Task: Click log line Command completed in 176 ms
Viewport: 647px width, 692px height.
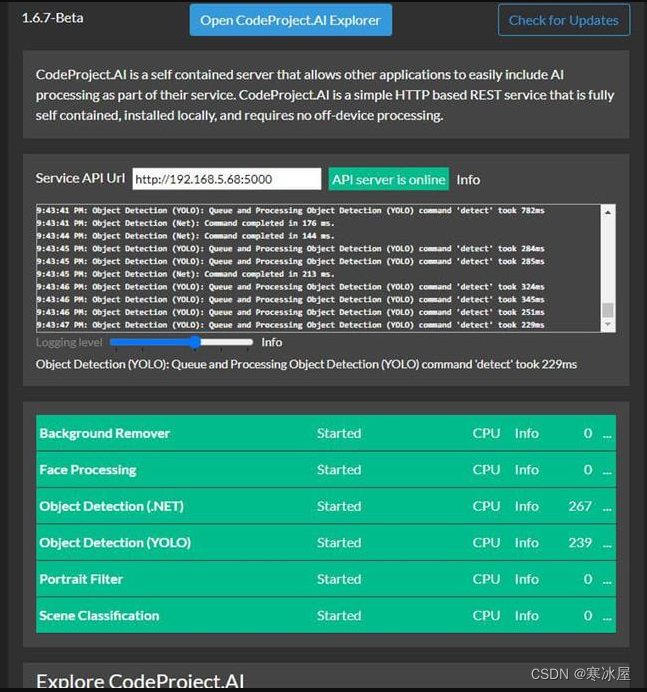Action: (185, 223)
